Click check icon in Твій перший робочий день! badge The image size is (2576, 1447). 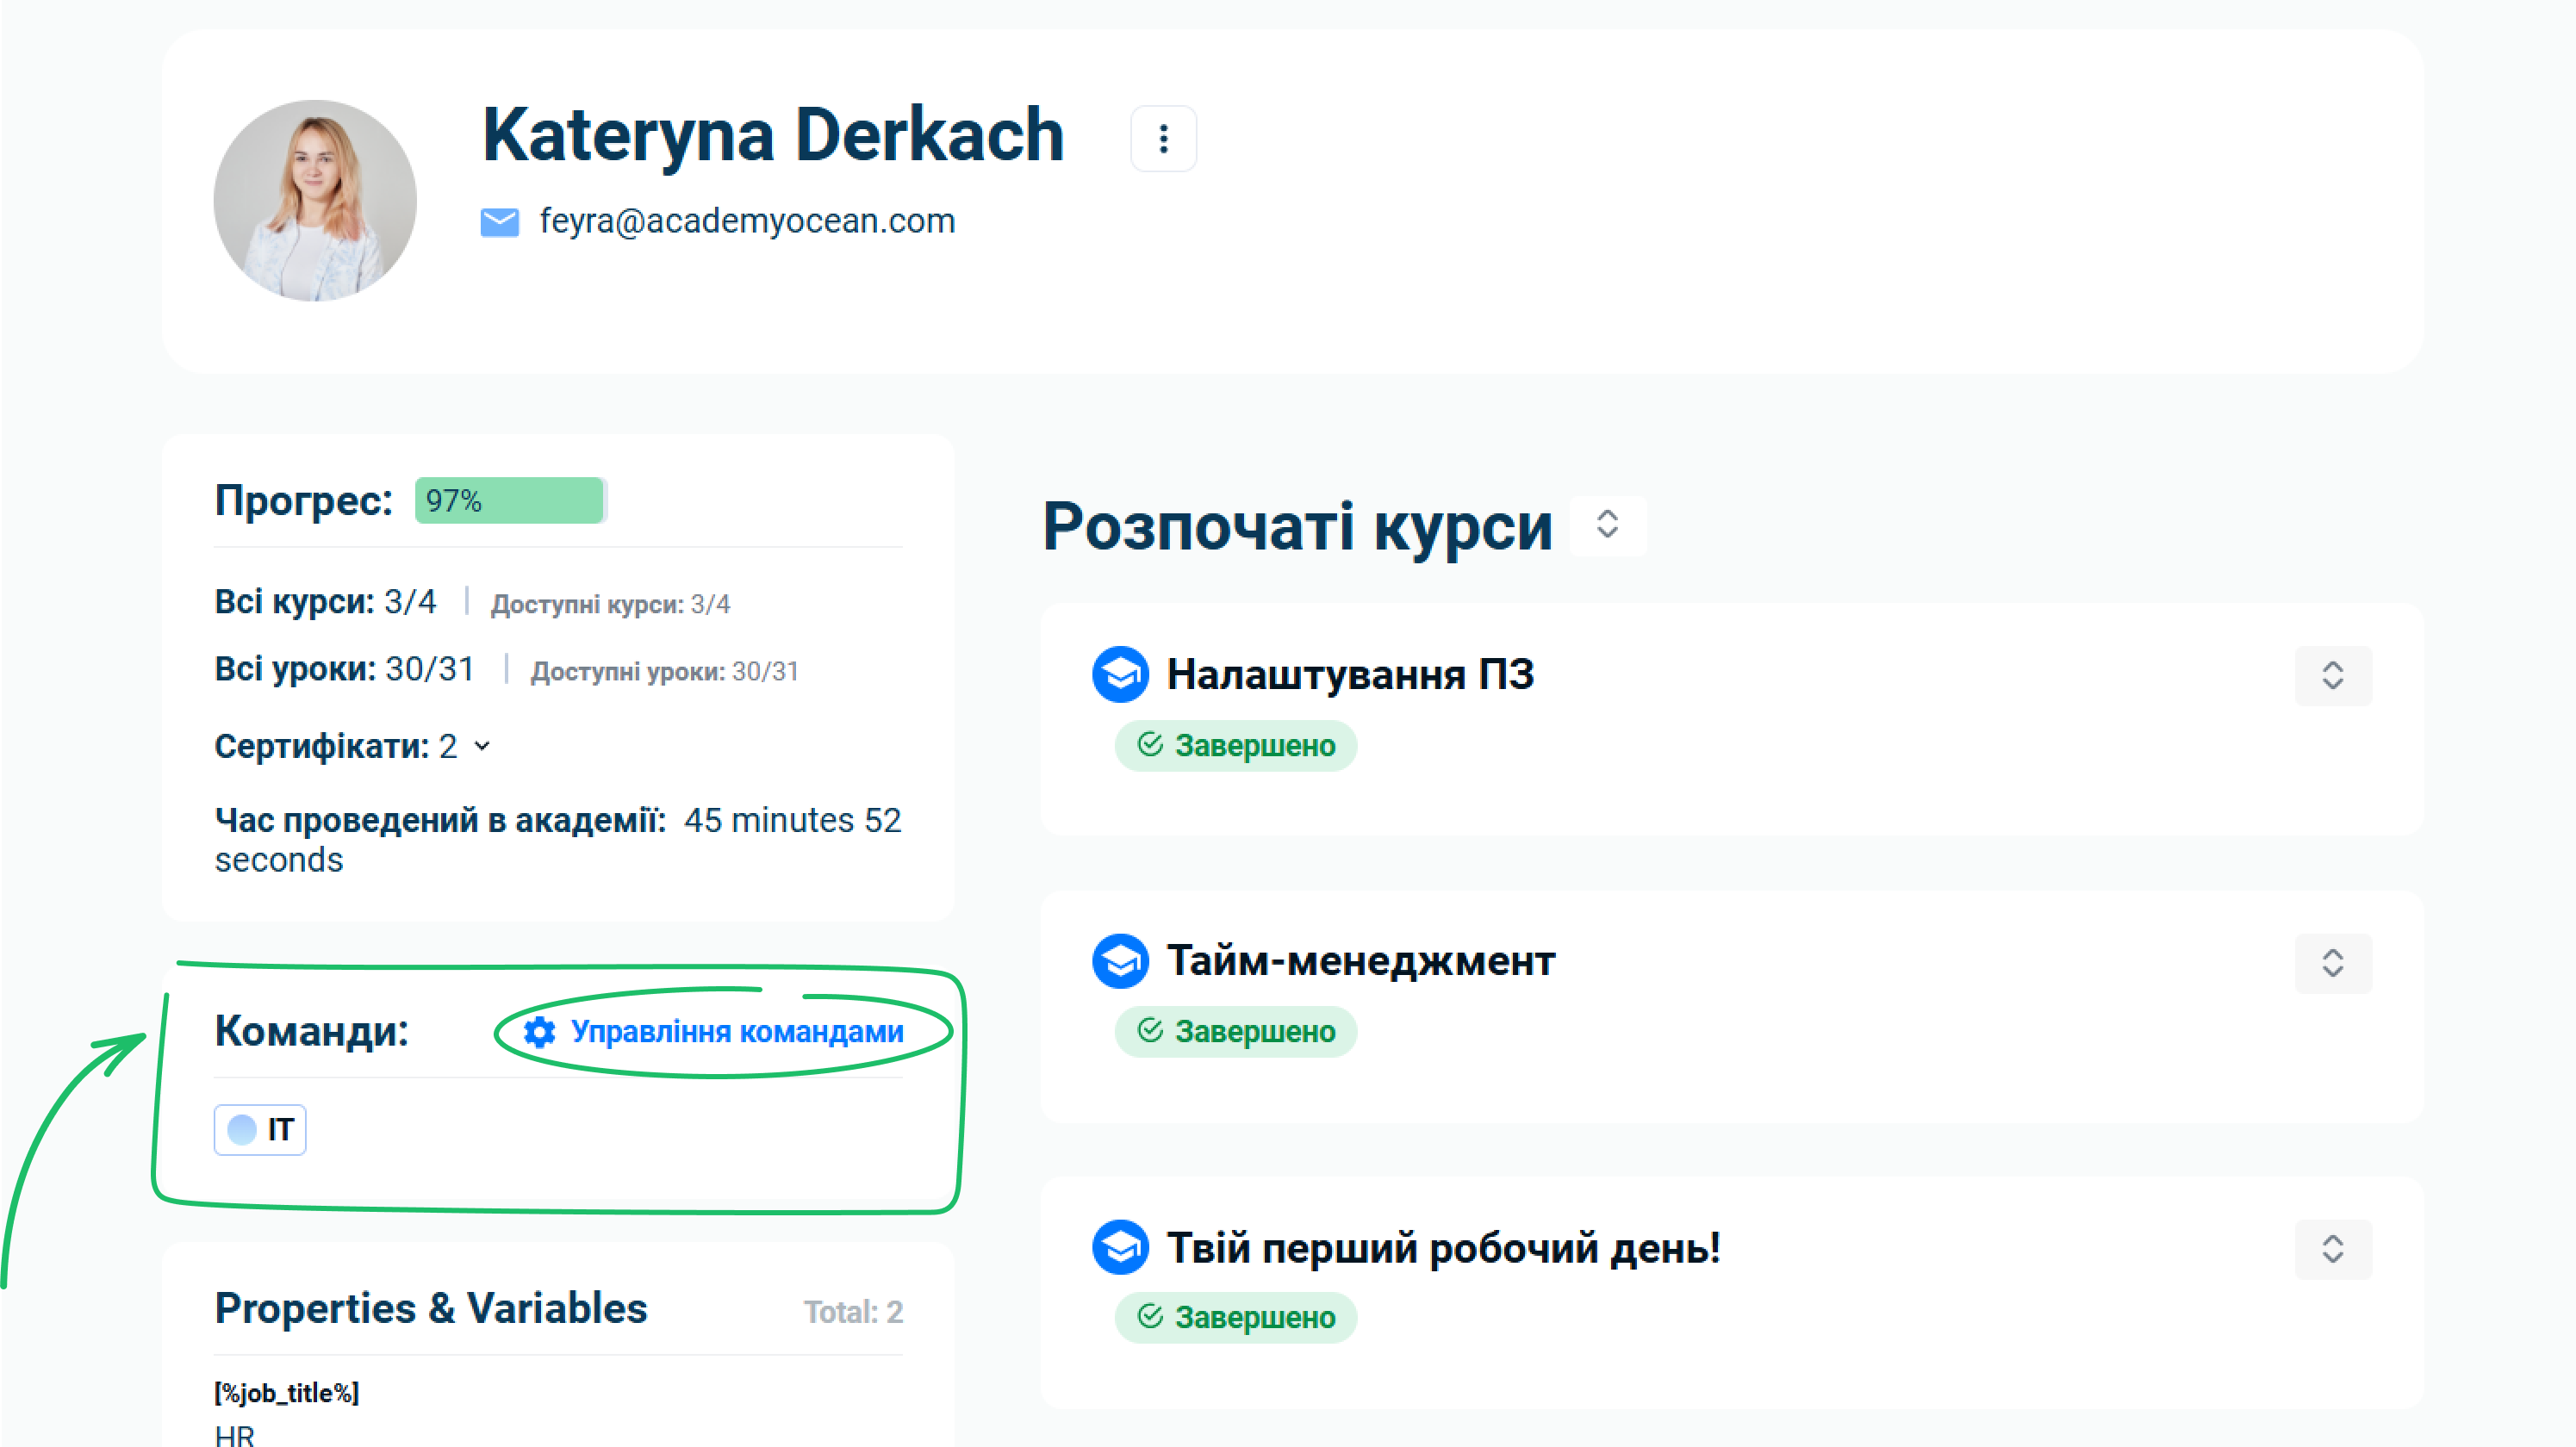pyautogui.click(x=1150, y=1317)
